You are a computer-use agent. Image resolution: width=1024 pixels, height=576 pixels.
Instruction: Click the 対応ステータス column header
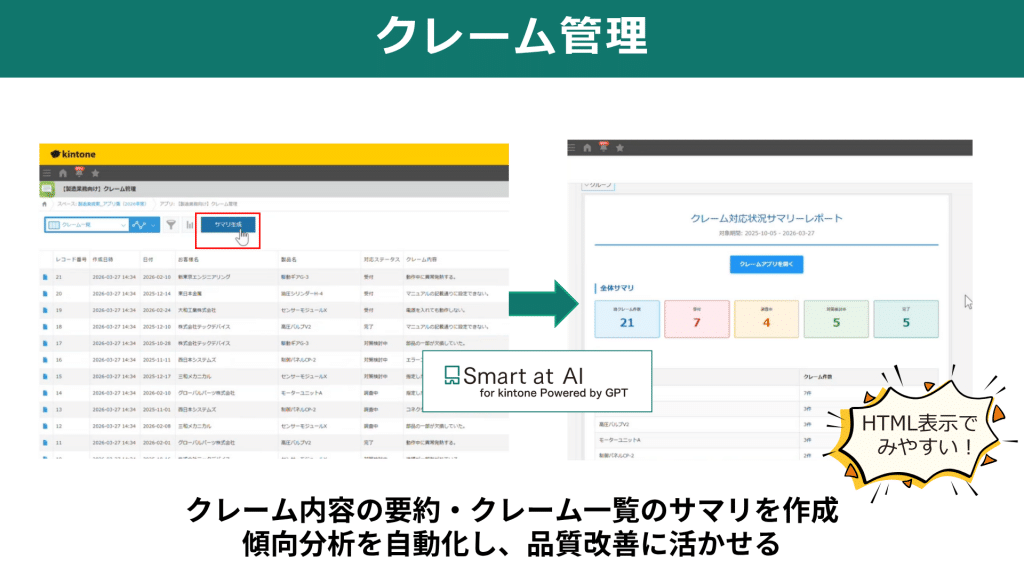click(381, 259)
